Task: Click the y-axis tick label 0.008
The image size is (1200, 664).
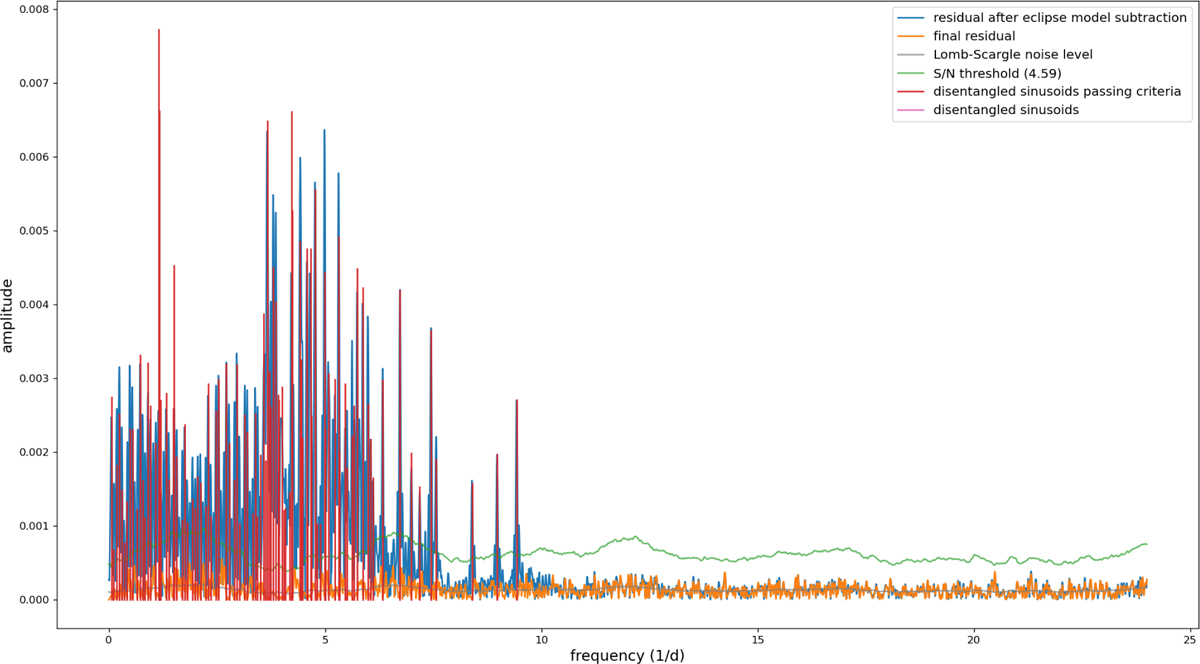Action: 36,9
